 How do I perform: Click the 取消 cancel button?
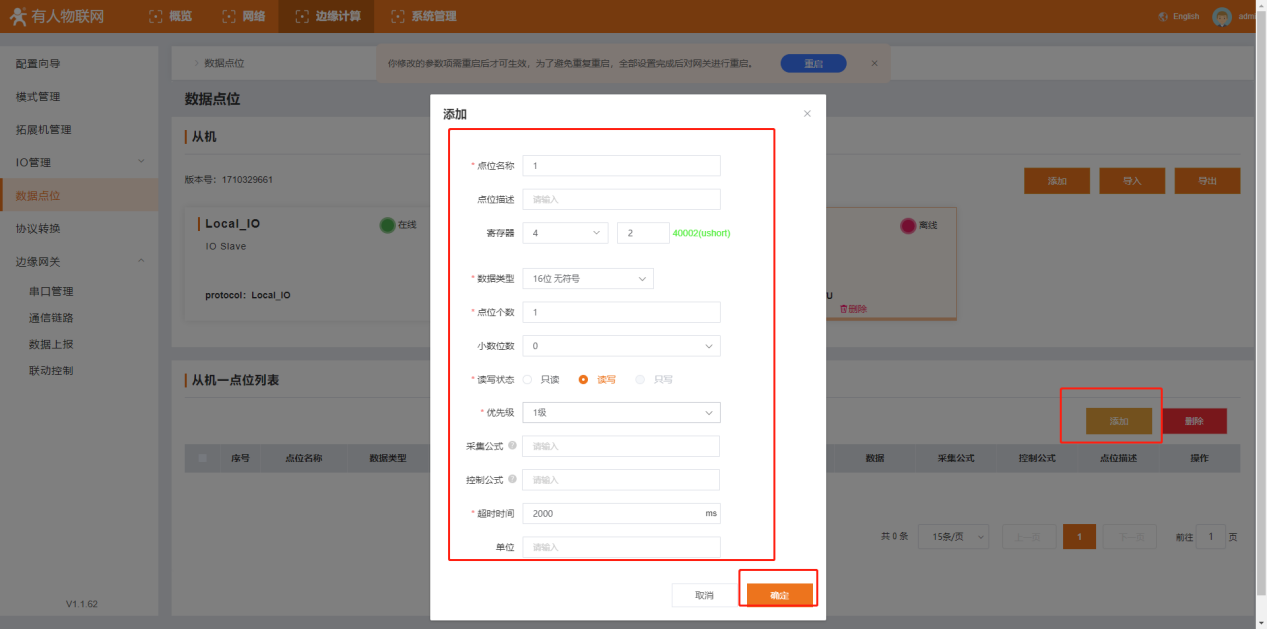tap(704, 595)
